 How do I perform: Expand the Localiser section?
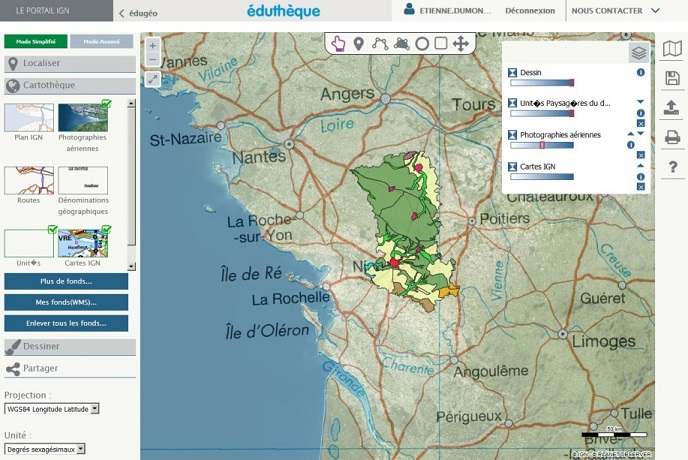point(70,64)
